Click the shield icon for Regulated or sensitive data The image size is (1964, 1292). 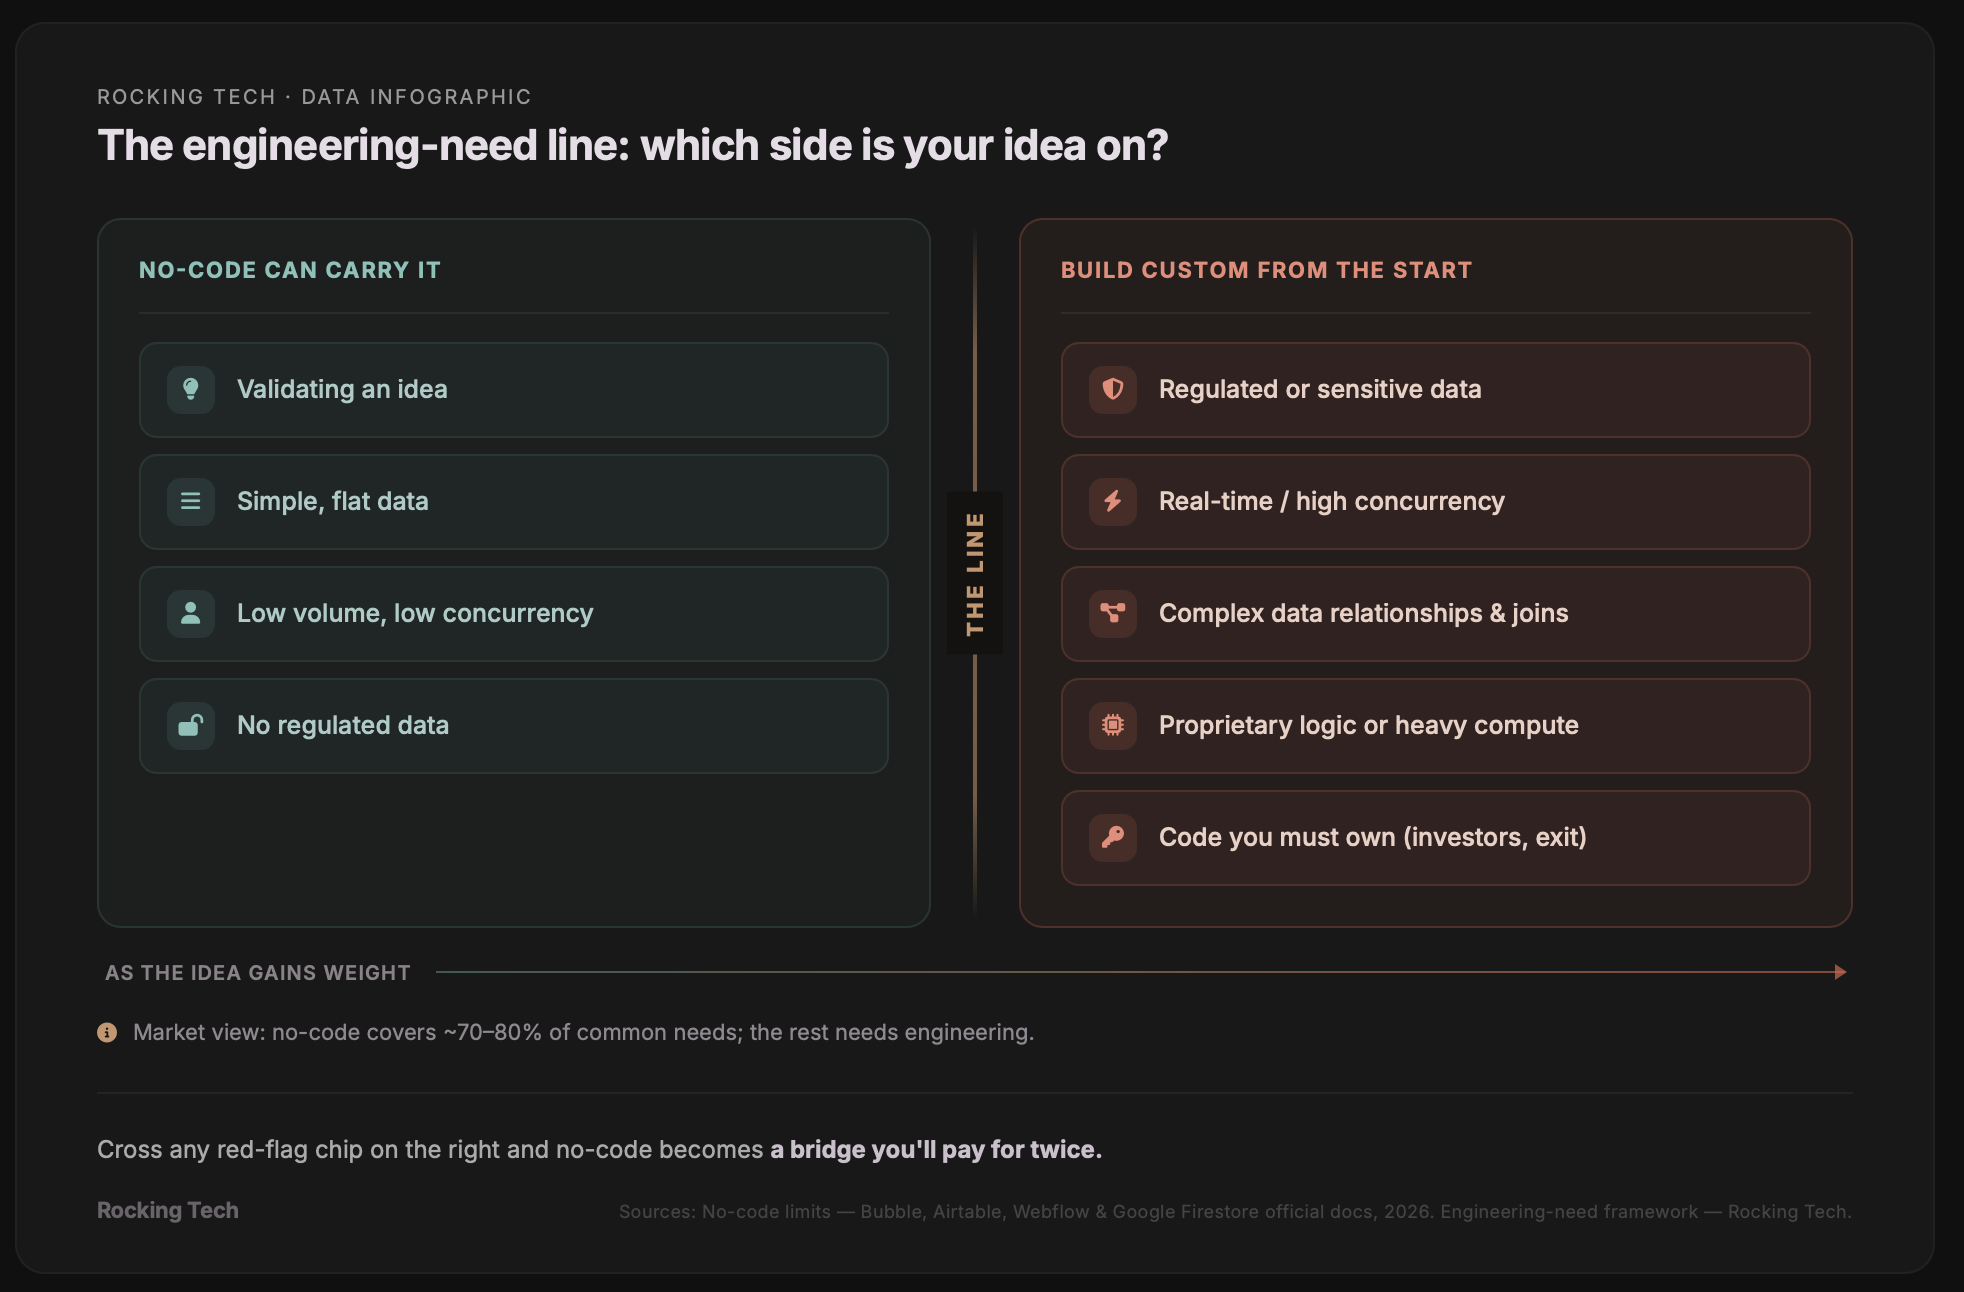pos(1113,390)
